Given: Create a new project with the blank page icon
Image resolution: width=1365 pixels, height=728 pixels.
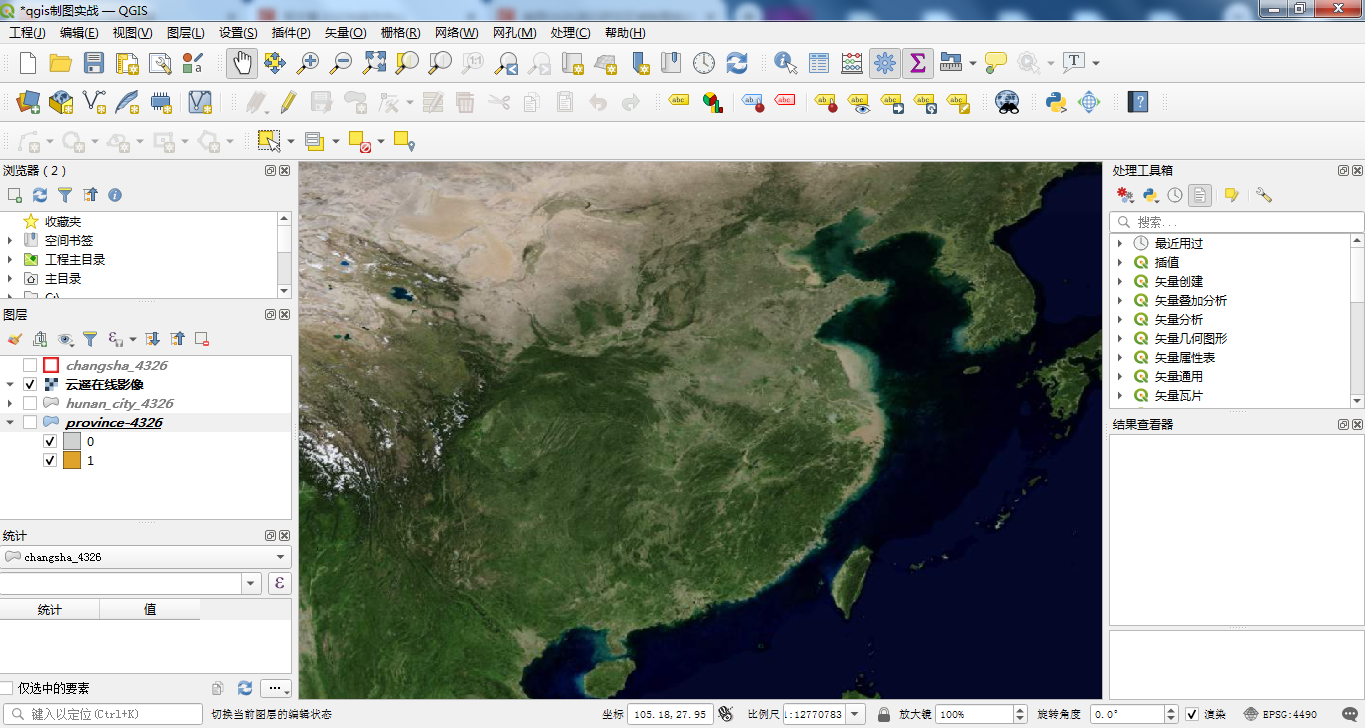Looking at the screenshot, I should click(28, 63).
